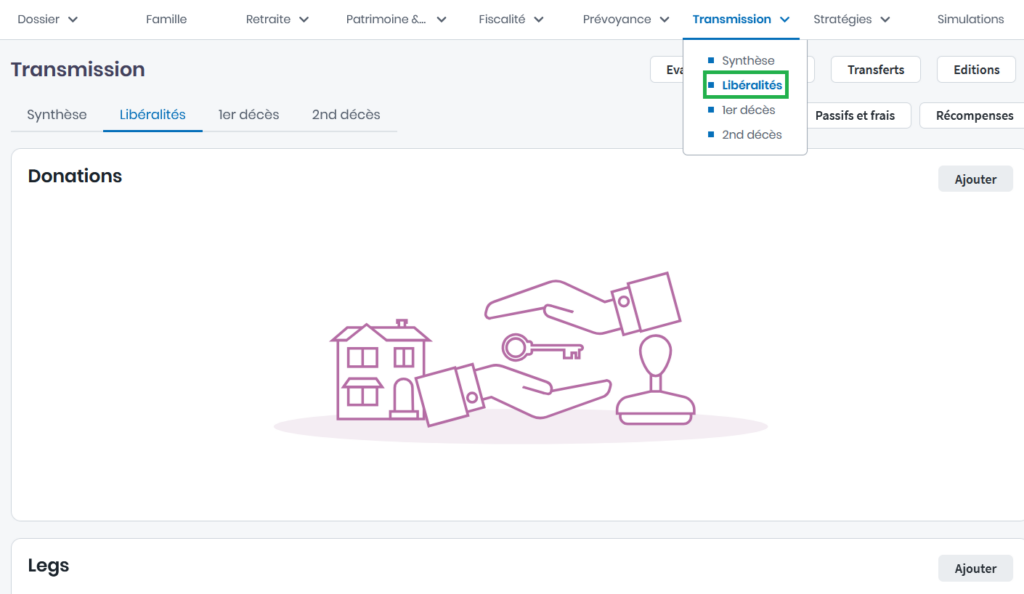Viewport: 1024px width, 594px height.
Task: Choose Synthèse in the Transmission dropdown list
Action: [x=747, y=61]
